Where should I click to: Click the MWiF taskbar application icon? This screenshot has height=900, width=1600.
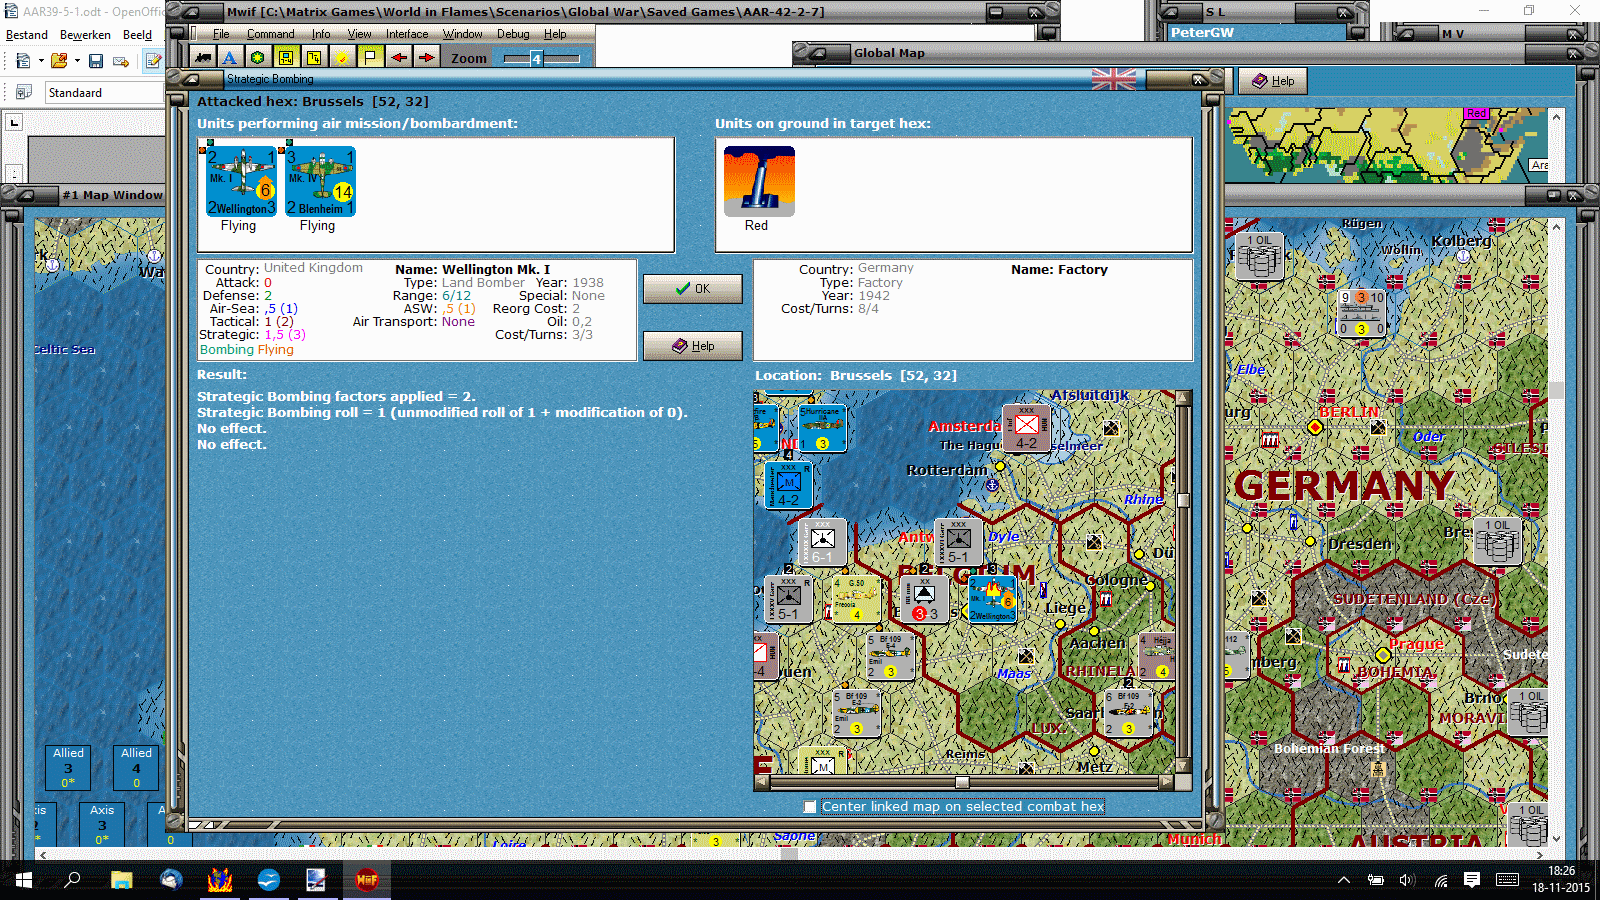tap(367, 880)
